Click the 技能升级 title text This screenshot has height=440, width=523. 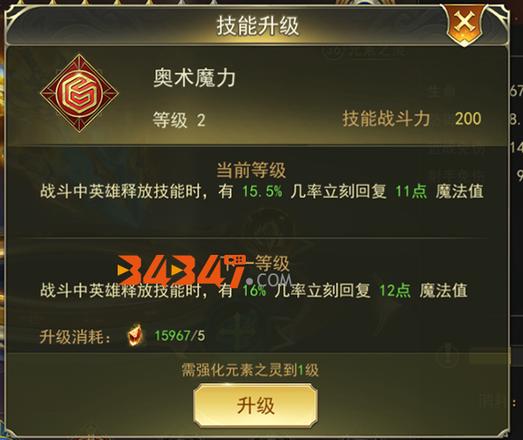pyautogui.click(x=257, y=26)
